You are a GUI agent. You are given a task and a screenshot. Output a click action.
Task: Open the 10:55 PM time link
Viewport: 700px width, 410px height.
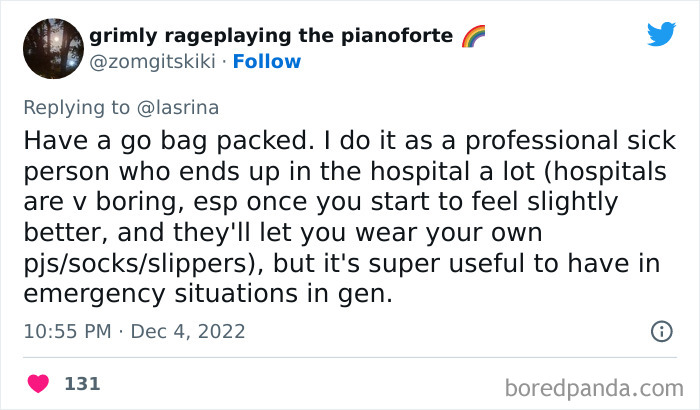tap(67, 331)
